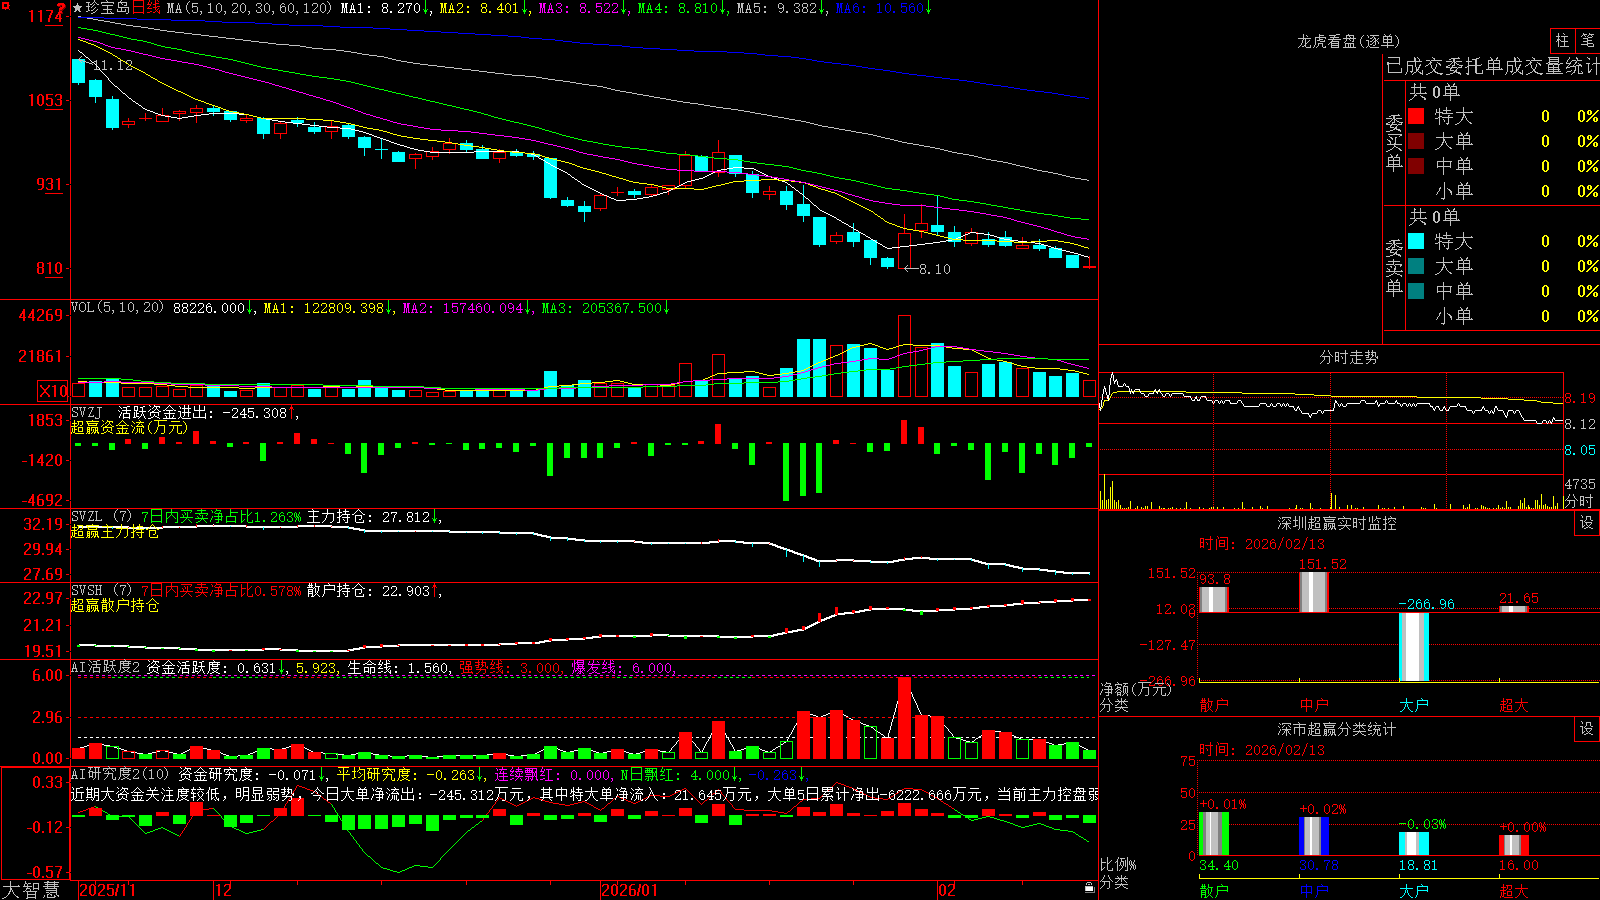The width and height of the screenshot is (1600, 900).
Task: Click 时间: 2026/02/13 in 实时监控 panel
Action: click(1261, 544)
